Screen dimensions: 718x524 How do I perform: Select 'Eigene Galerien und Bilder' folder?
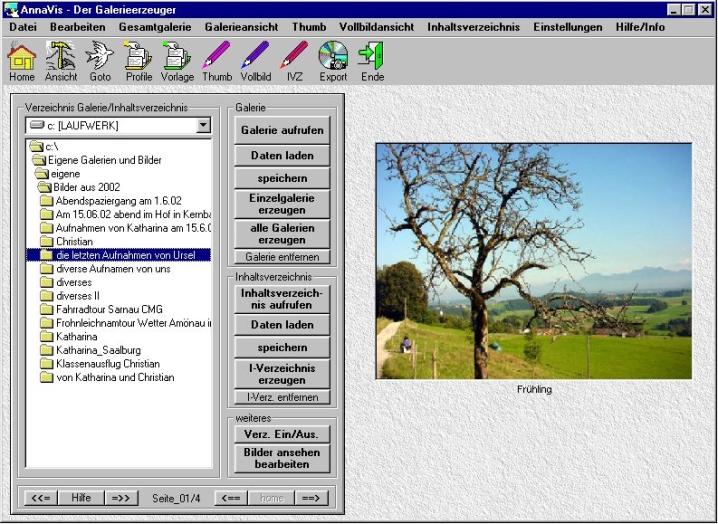pos(104,160)
